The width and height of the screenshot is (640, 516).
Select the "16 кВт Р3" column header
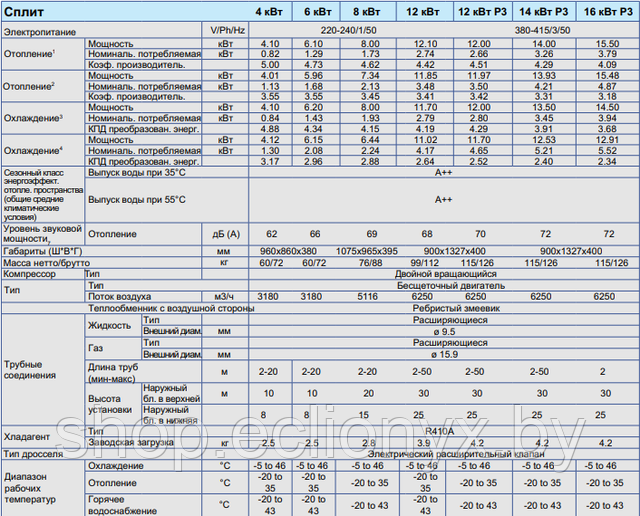(x=608, y=12)
